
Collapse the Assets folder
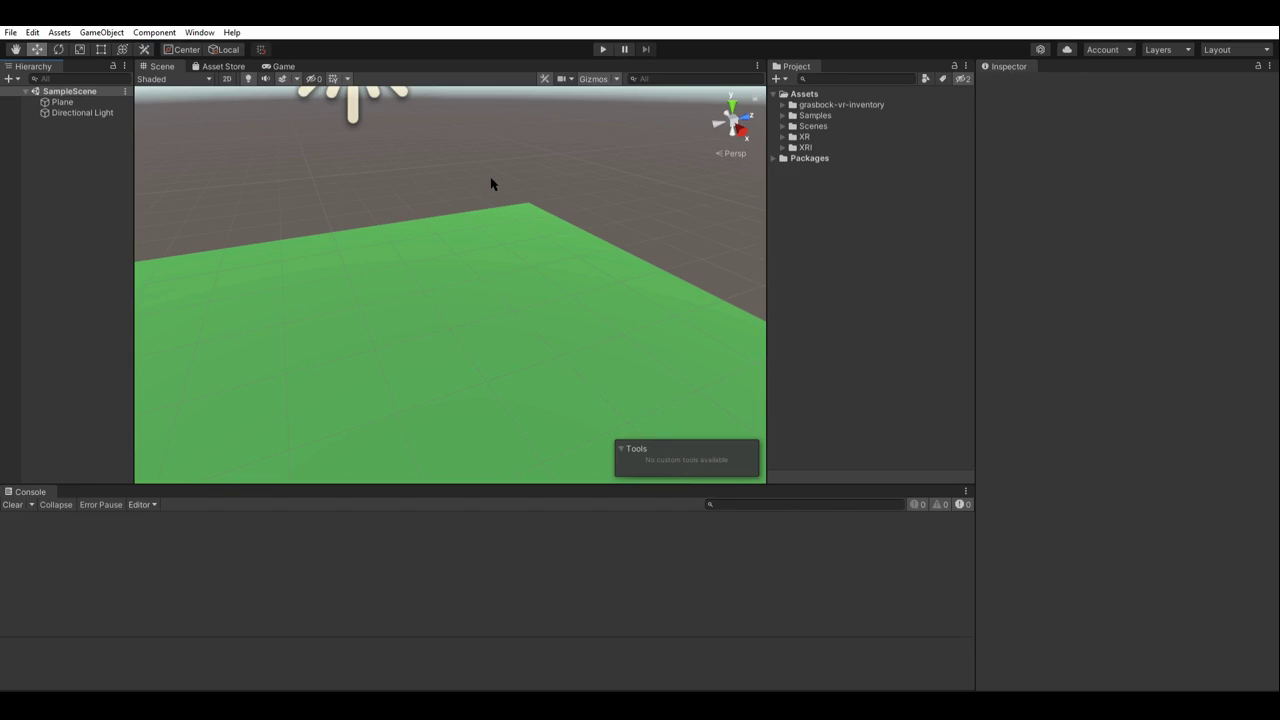click(x=773, y=94)
